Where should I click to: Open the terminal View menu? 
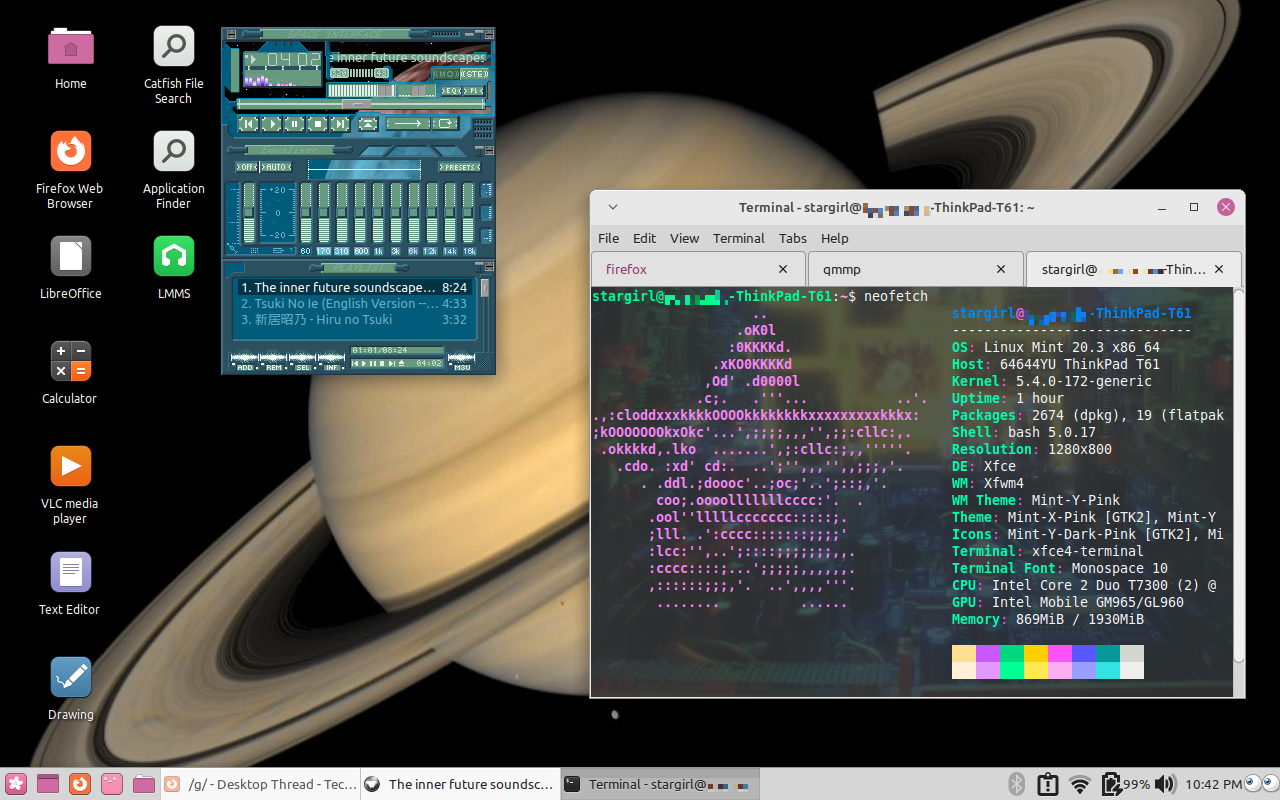click(685, 238)
